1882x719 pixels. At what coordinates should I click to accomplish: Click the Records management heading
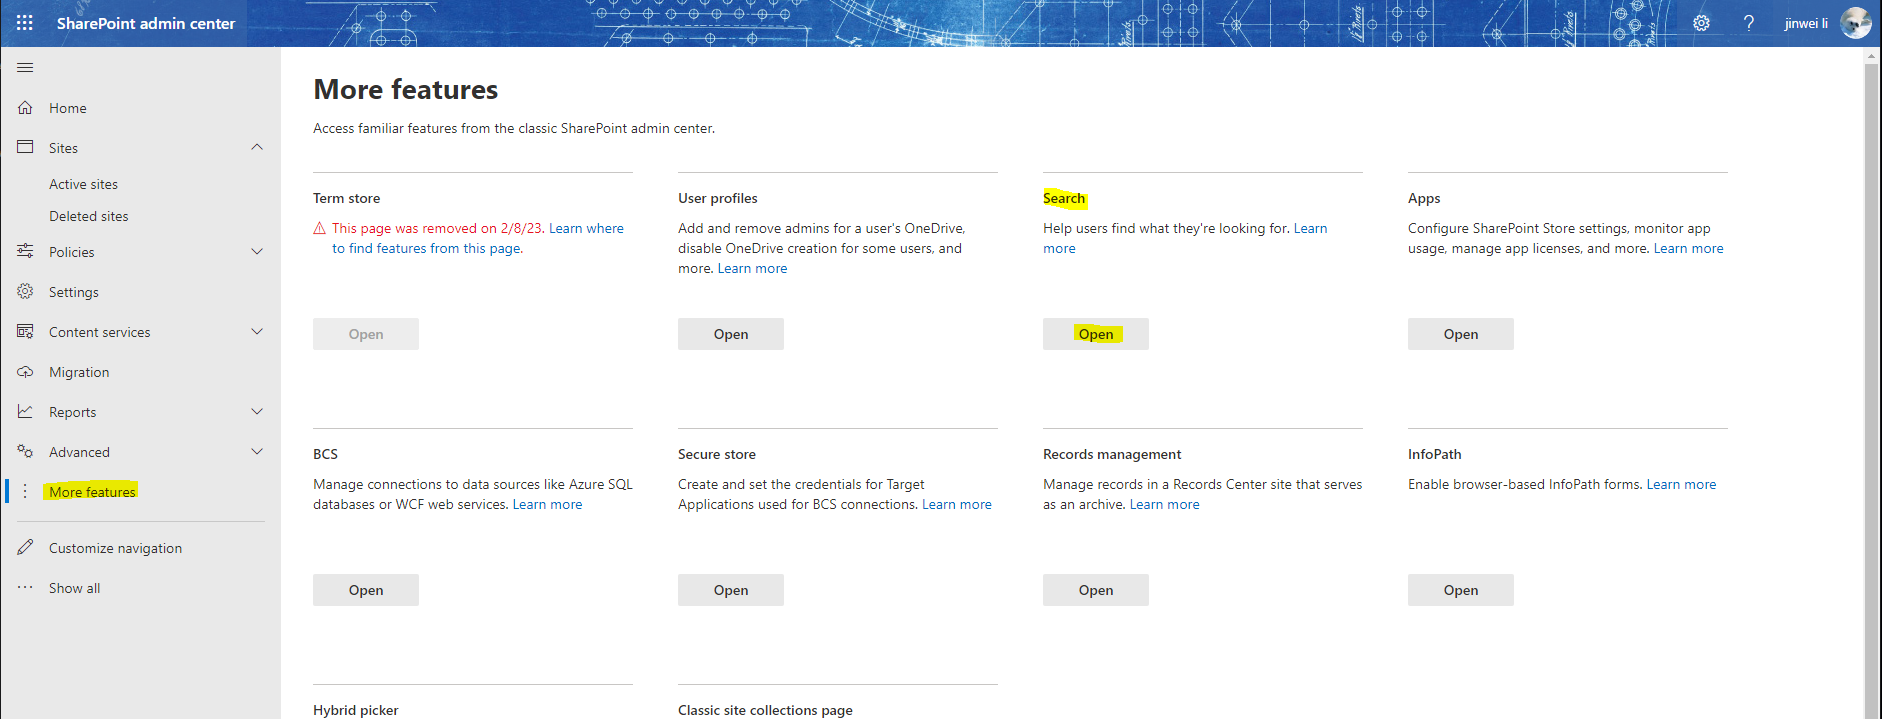click(x=1112, y=454)
